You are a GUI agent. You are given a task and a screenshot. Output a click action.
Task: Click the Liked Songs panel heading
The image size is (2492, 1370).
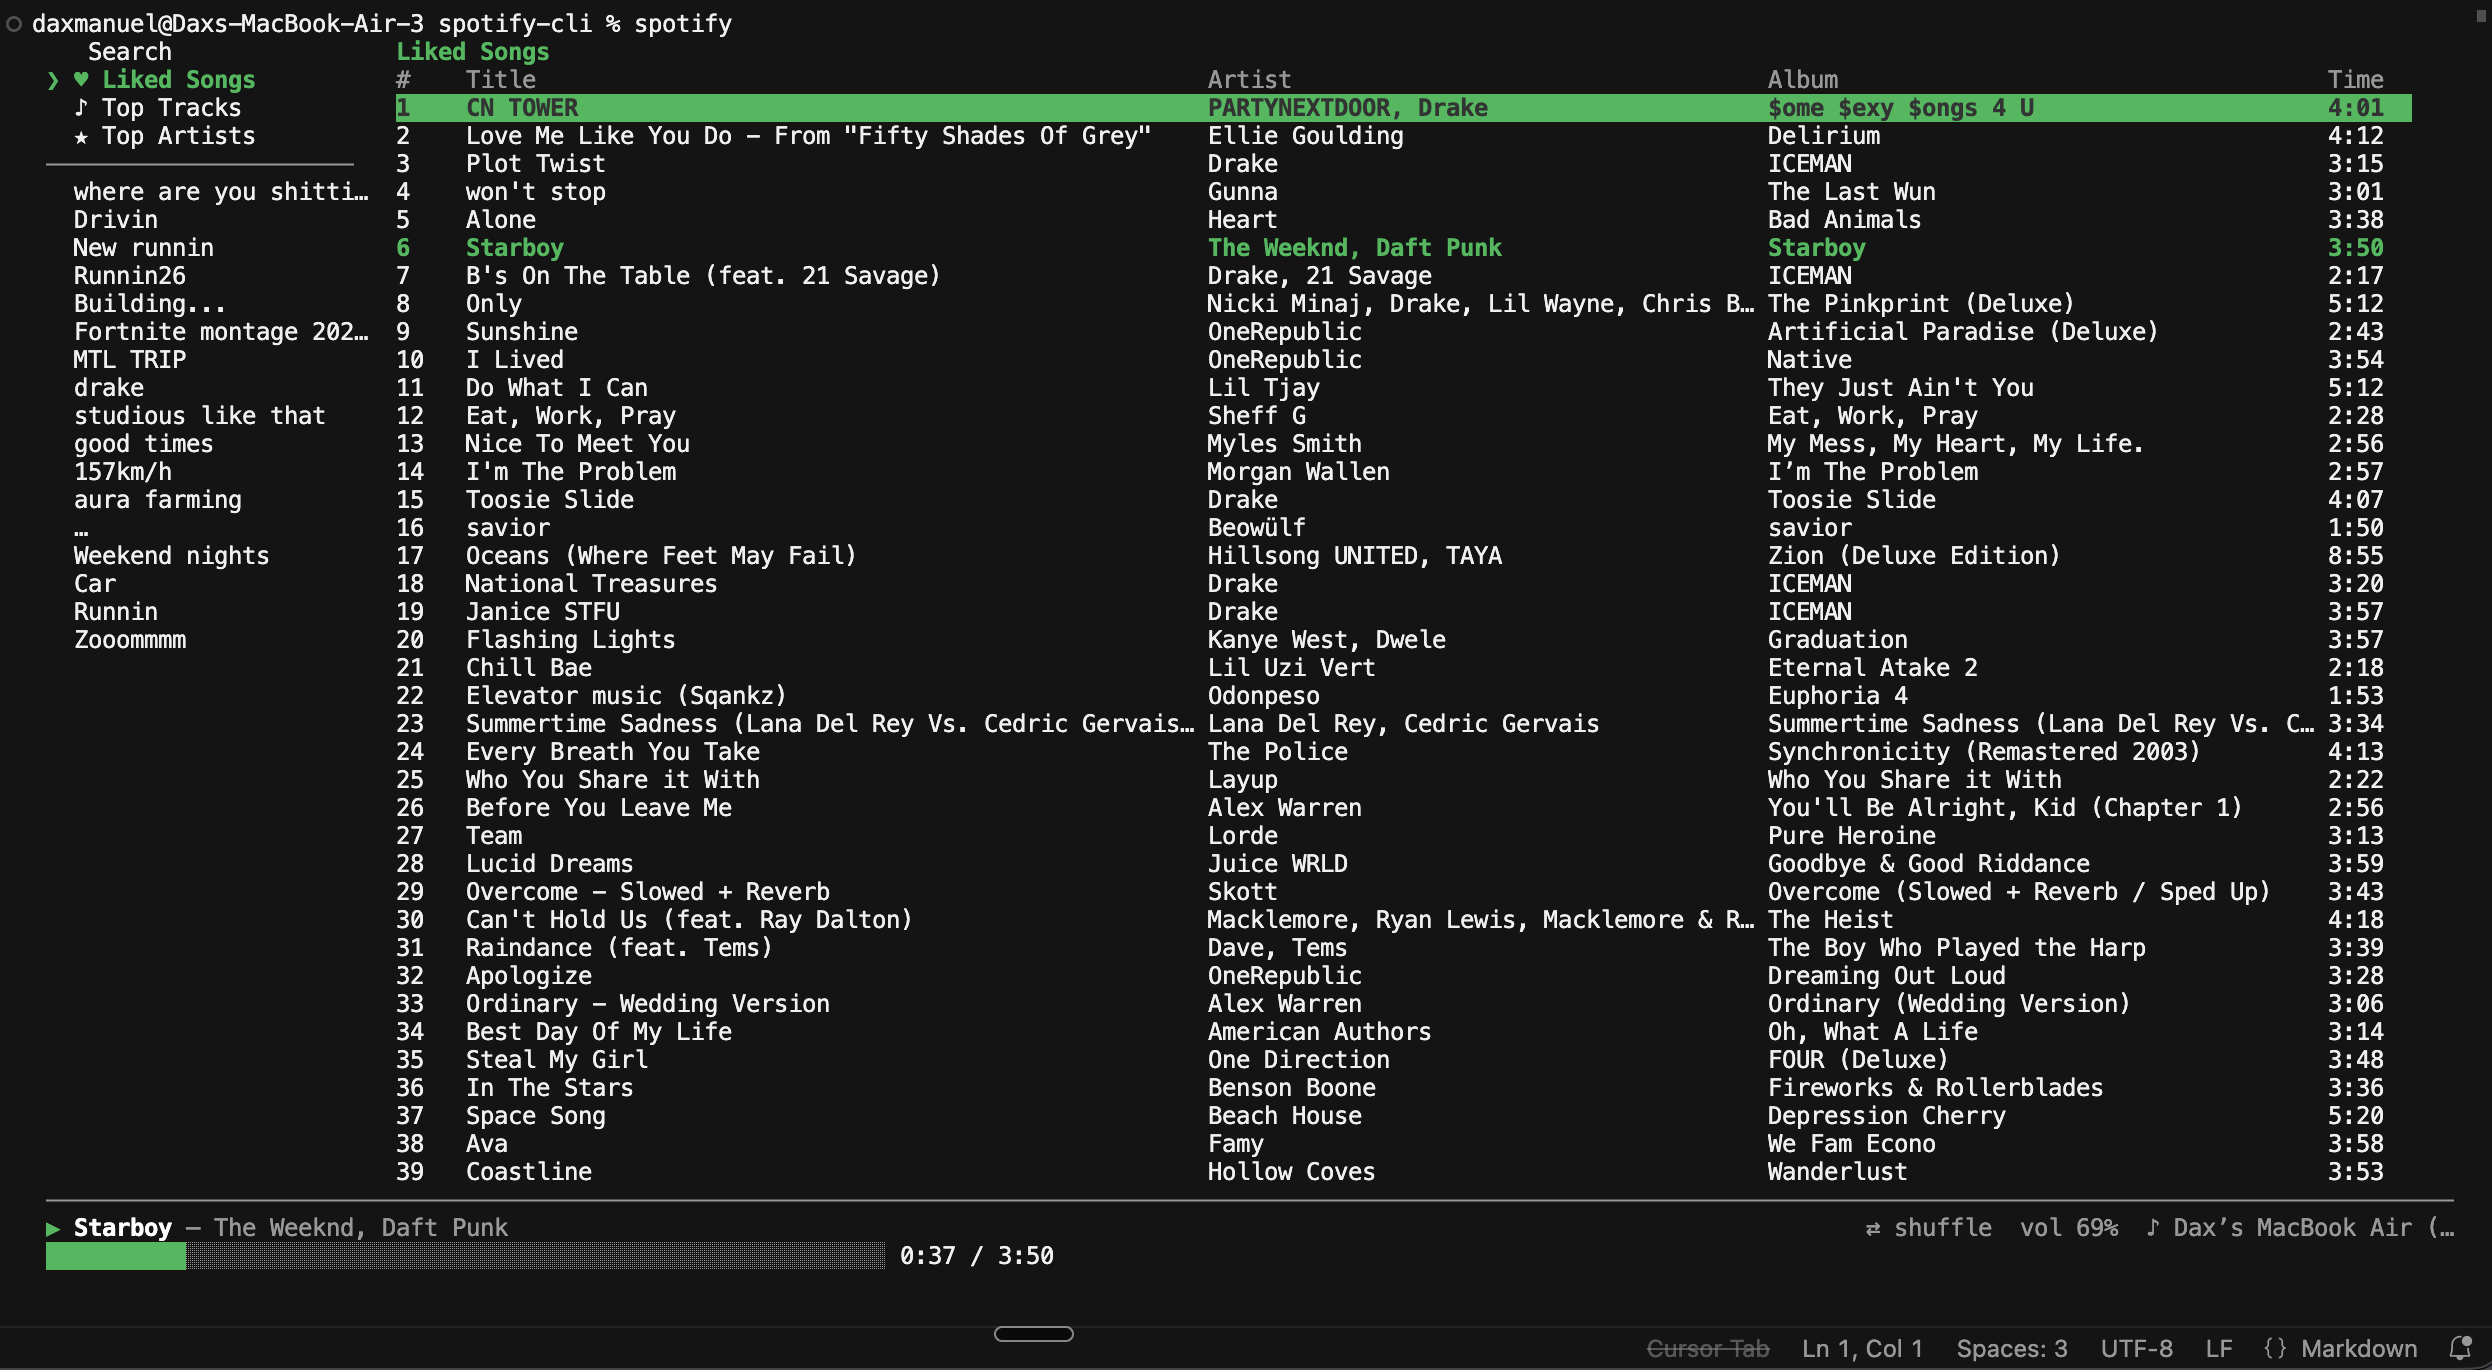[x=472, y=52]
